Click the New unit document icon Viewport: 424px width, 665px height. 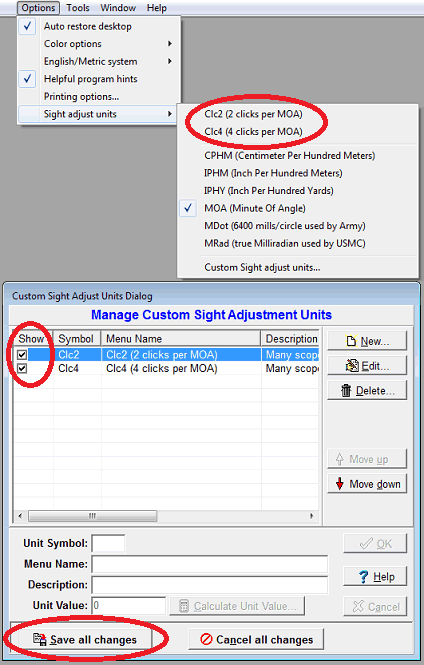pyautogui.click(x=351, y=341)
